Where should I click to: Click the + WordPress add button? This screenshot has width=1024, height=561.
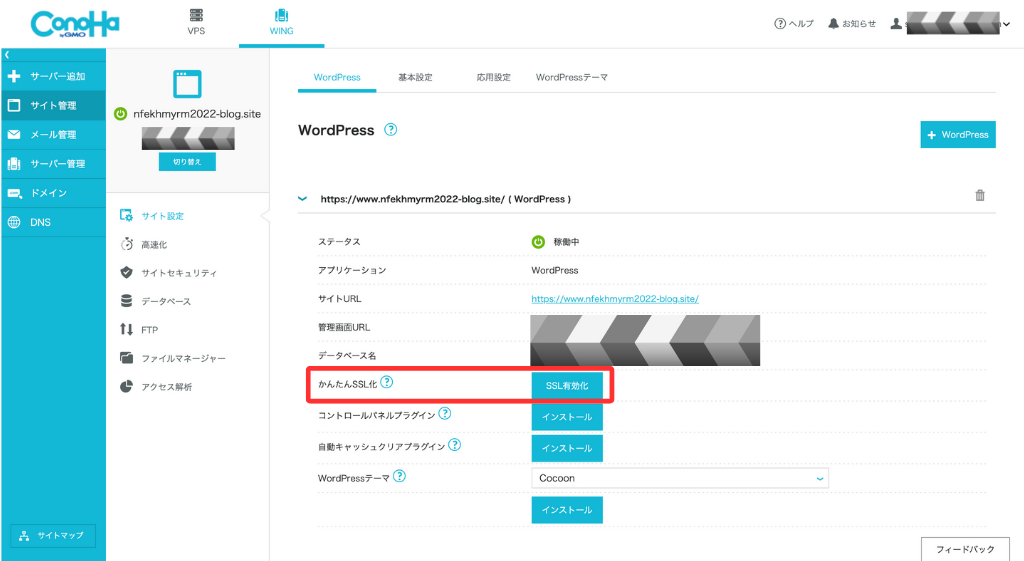pyautogui.click(x=958, y=135)
